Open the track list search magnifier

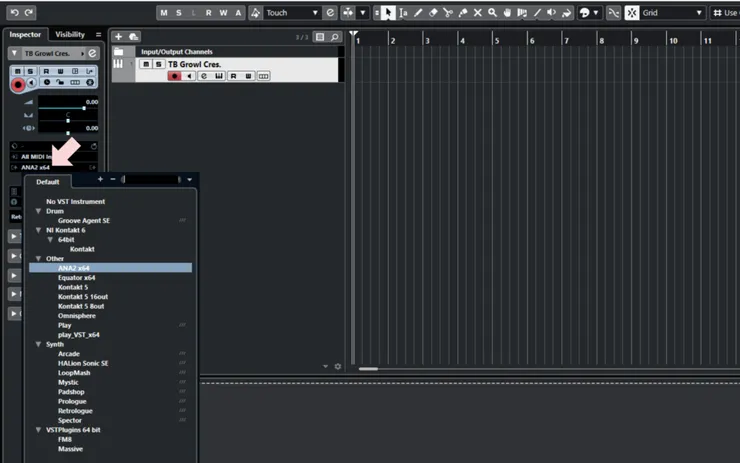tap(335, 37)
